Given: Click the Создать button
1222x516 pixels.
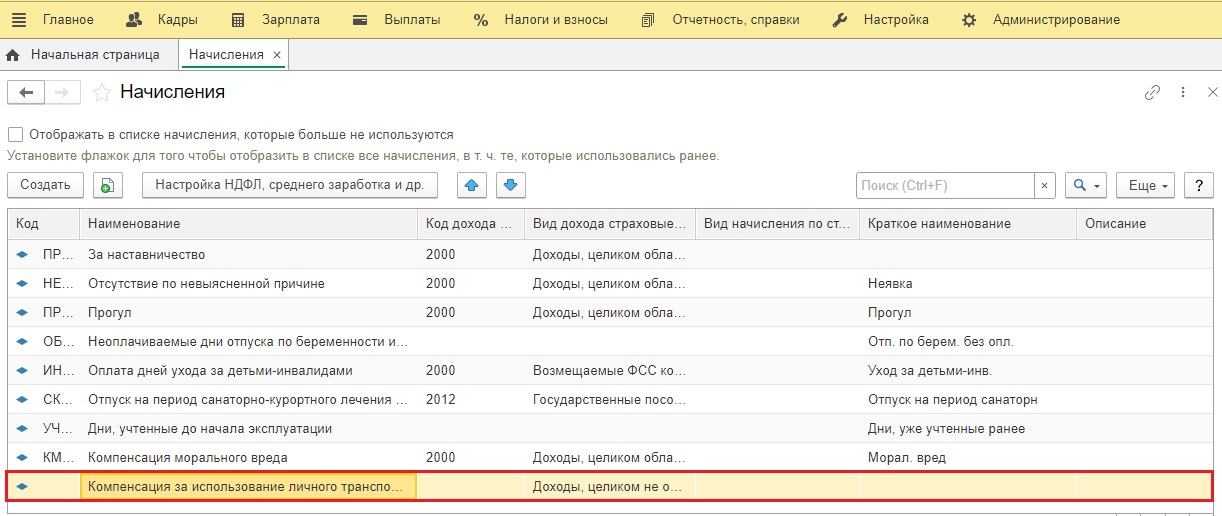Looking at the screenshot, I should pos(45,185).
